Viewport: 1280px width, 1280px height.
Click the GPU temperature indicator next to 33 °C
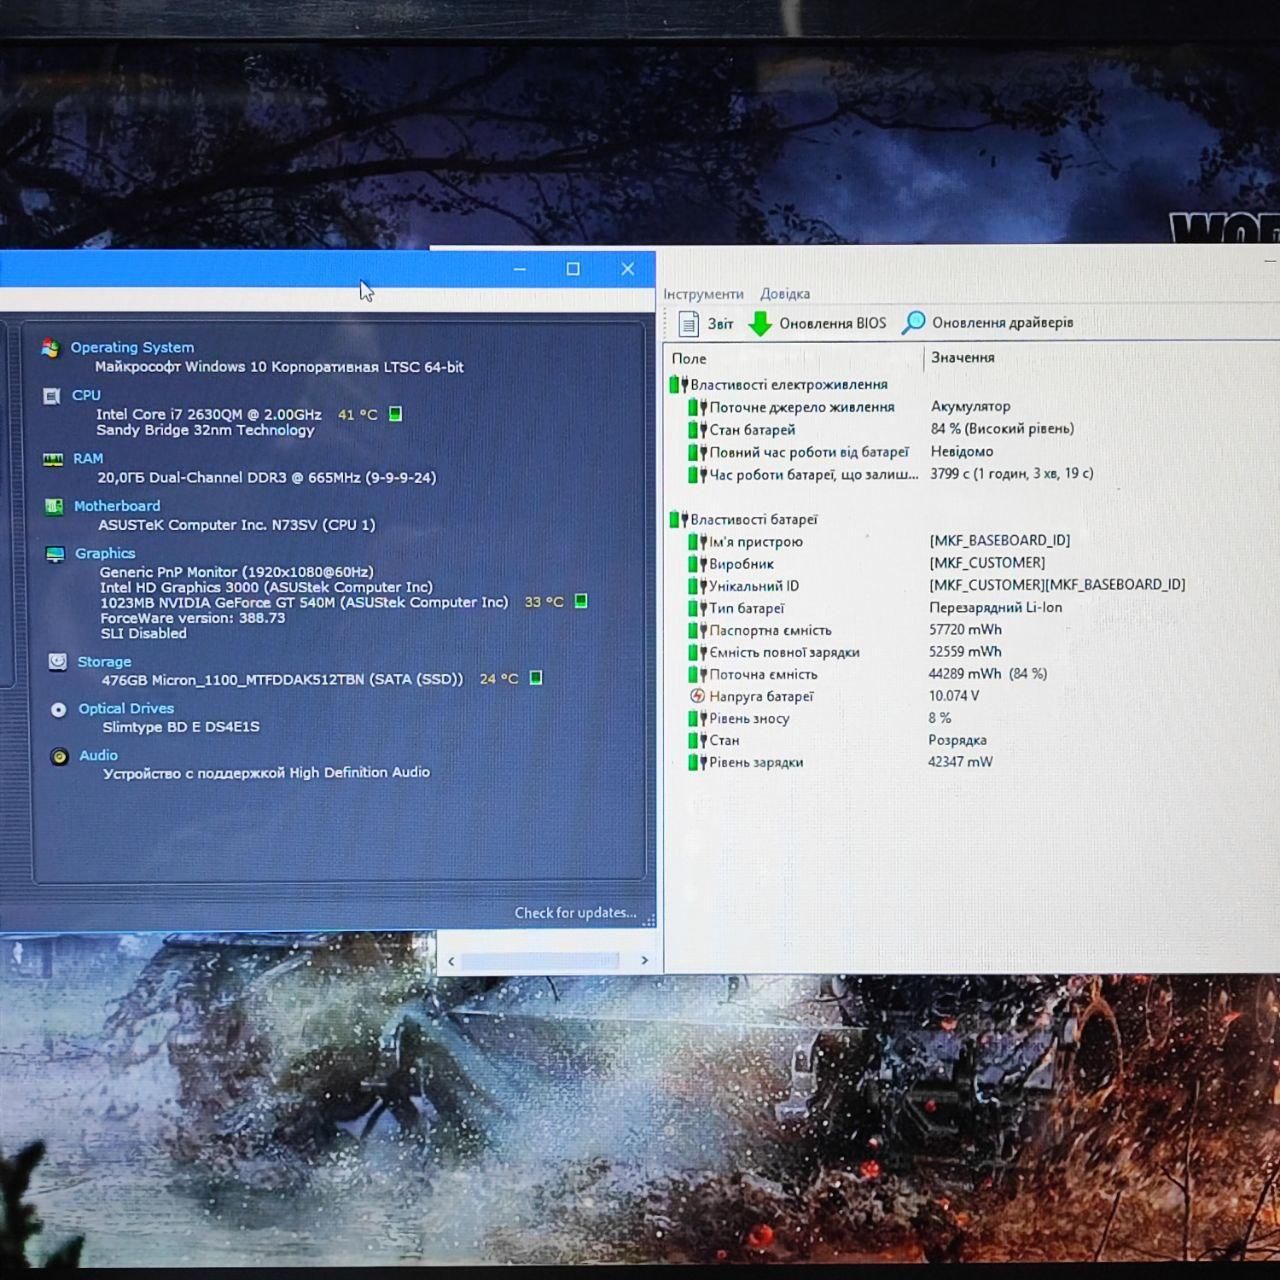tap(581, 601)
